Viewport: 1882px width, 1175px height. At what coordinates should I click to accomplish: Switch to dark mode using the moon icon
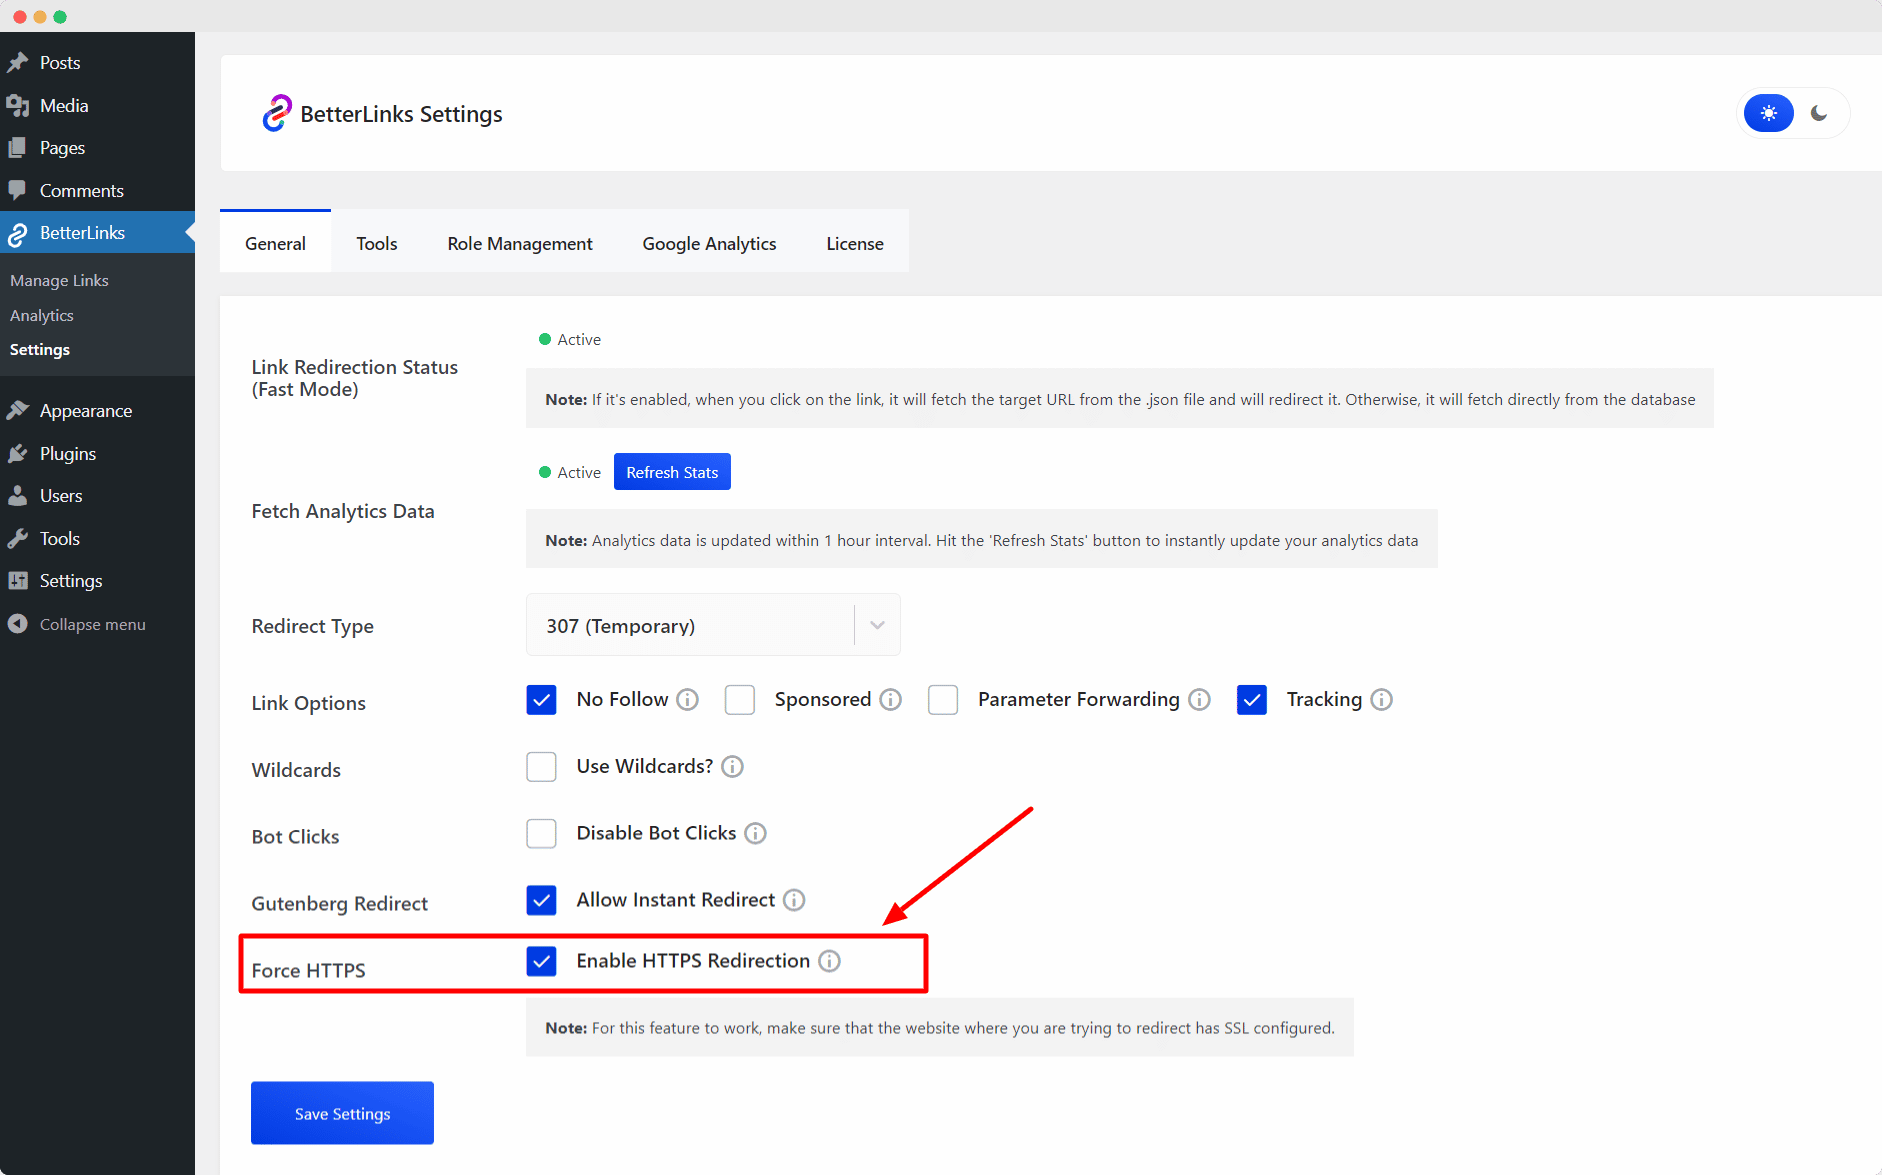1820,113
